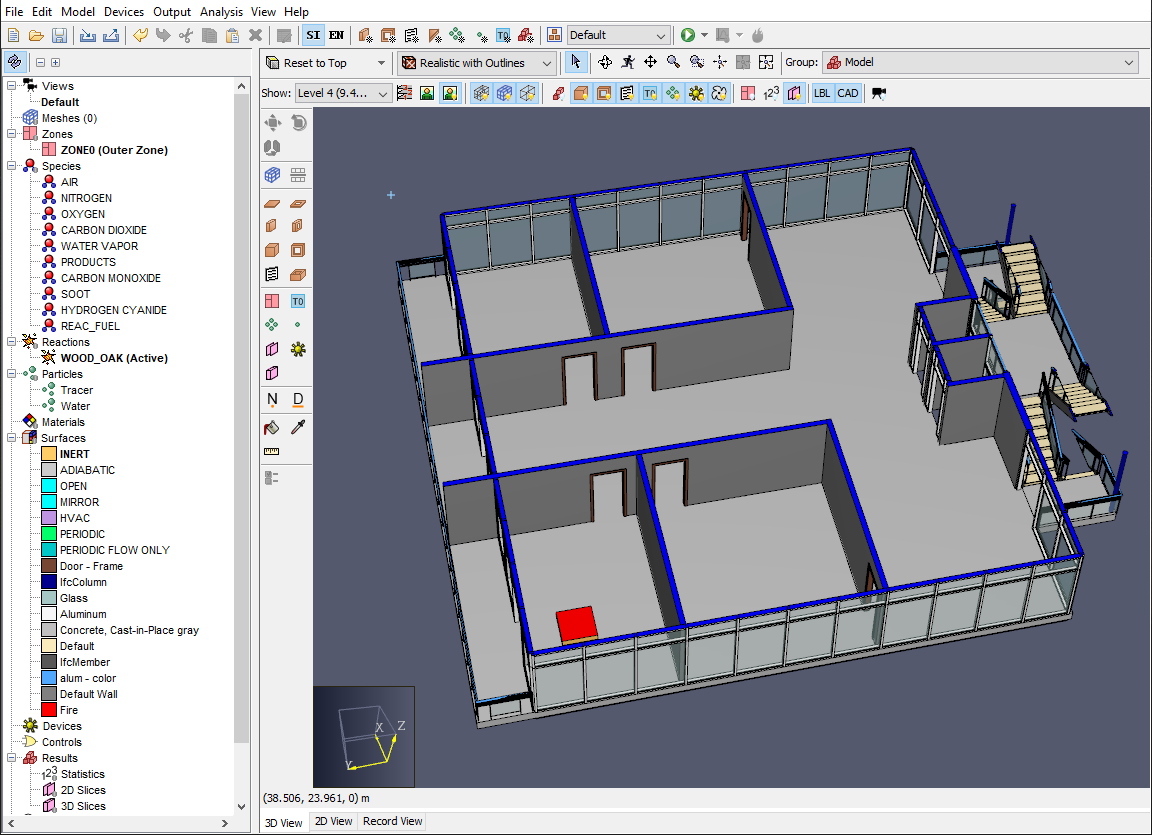Select the eyedropper color picker tool
This screenshot has width=1152, height=835.
pos(298,427)
